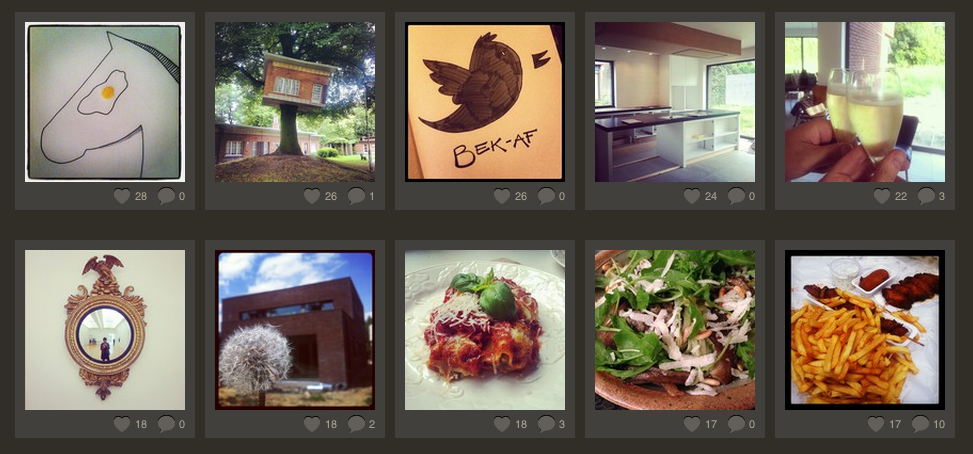Open the gold convex mirror photo
Image resolution: width=973 pixels, height=454 pixels.
[x=105, y=330]
